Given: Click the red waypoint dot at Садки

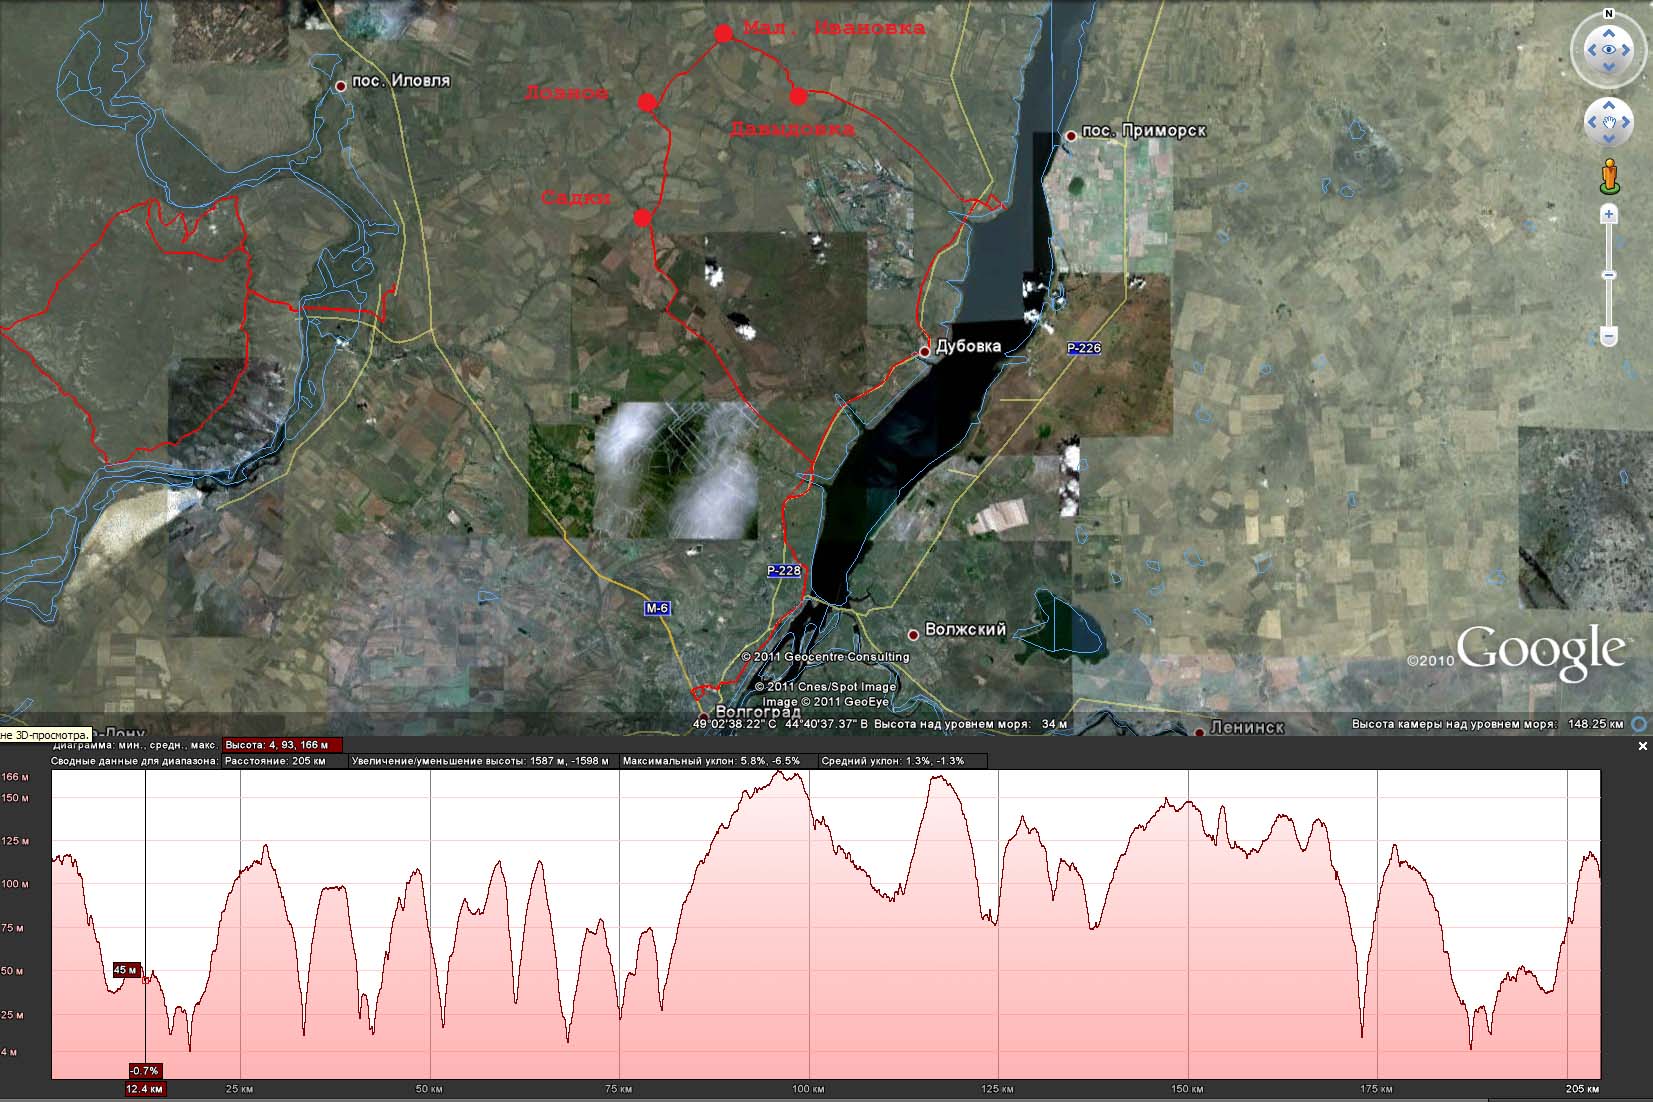Looking at the screenshot, I should pyautogui.click(x=643, y=217).
